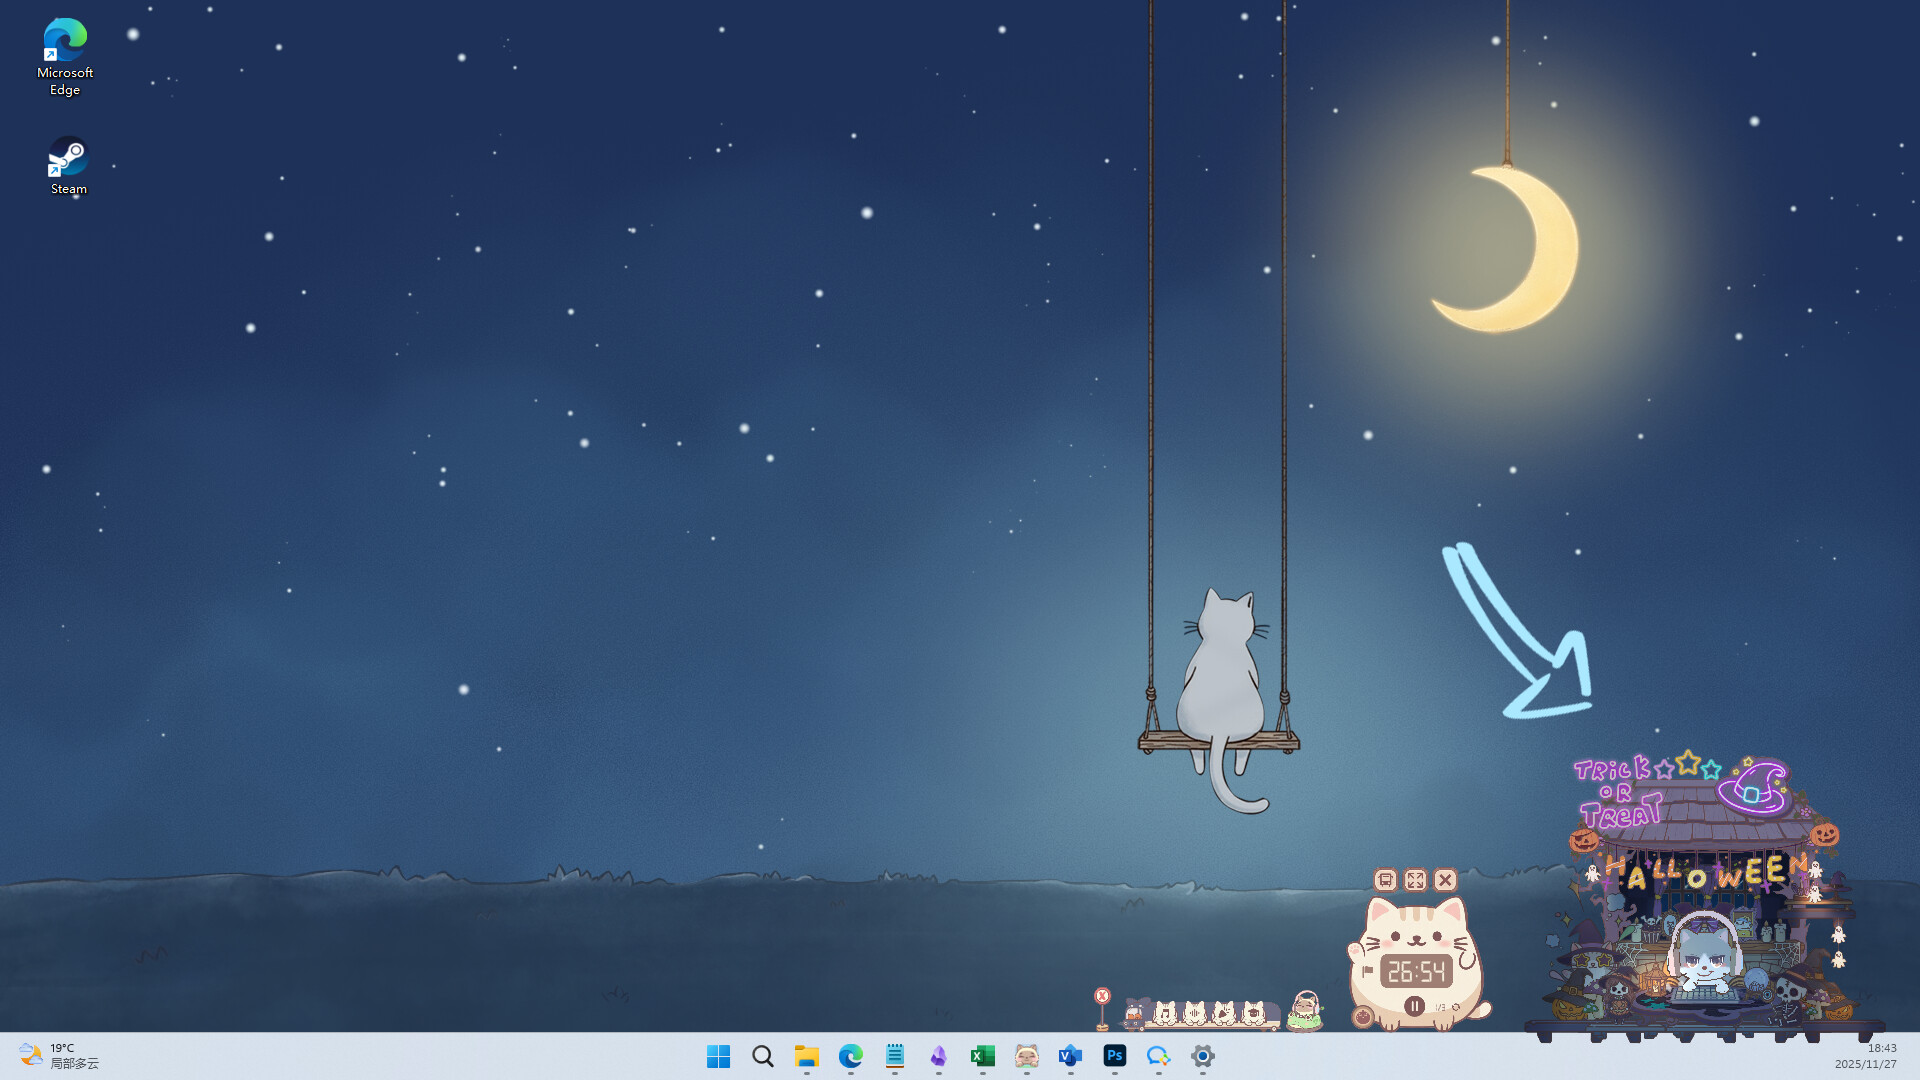Open the Bongo Cat app on the taskbar

click(1026, 1057)
